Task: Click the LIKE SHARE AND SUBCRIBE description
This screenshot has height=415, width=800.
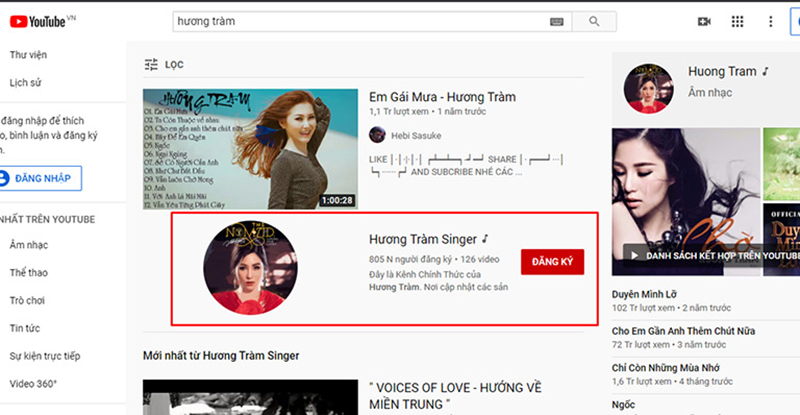Action: coord(465,165)
